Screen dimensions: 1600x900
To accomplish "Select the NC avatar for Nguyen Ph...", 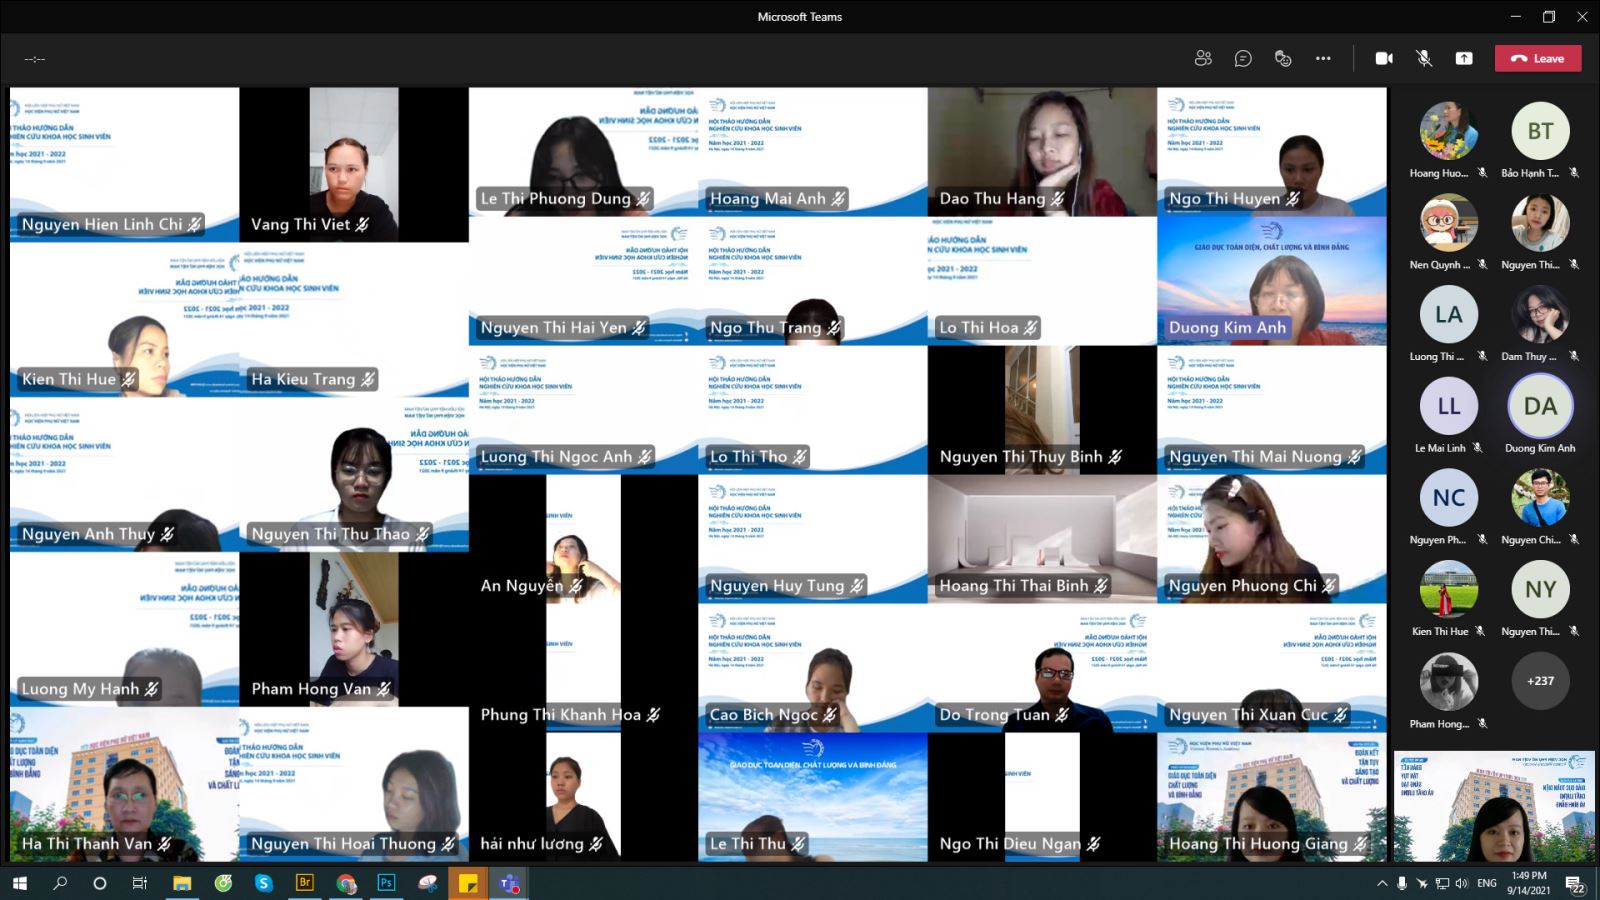I will pyautogui.click(x=1449, y=497).
